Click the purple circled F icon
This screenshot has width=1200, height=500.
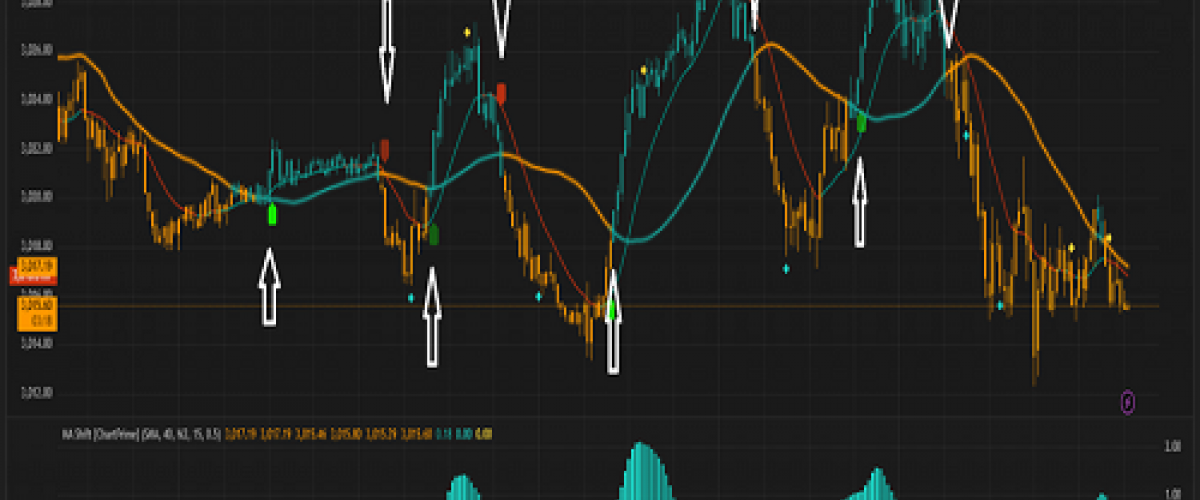(1127, 402)
